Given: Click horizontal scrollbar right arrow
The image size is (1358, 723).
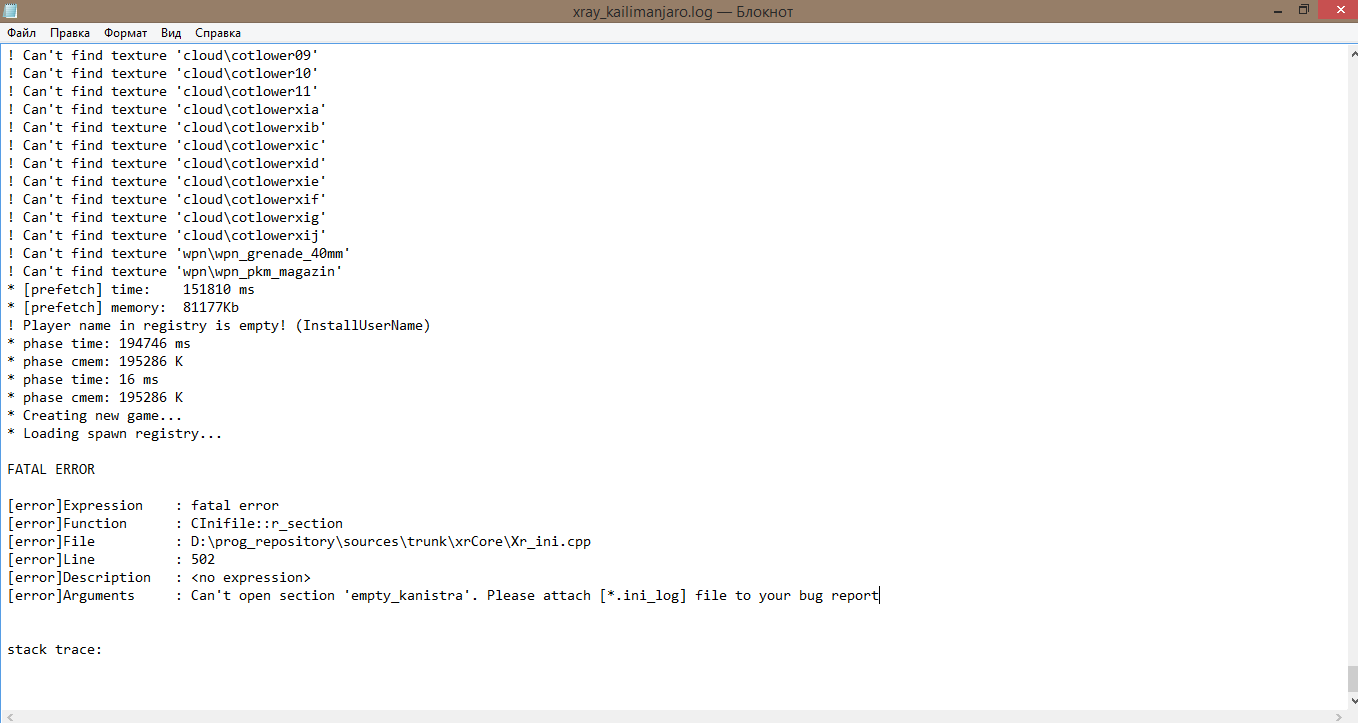Looking at the screenshot, I should [x=1336, y=716].
